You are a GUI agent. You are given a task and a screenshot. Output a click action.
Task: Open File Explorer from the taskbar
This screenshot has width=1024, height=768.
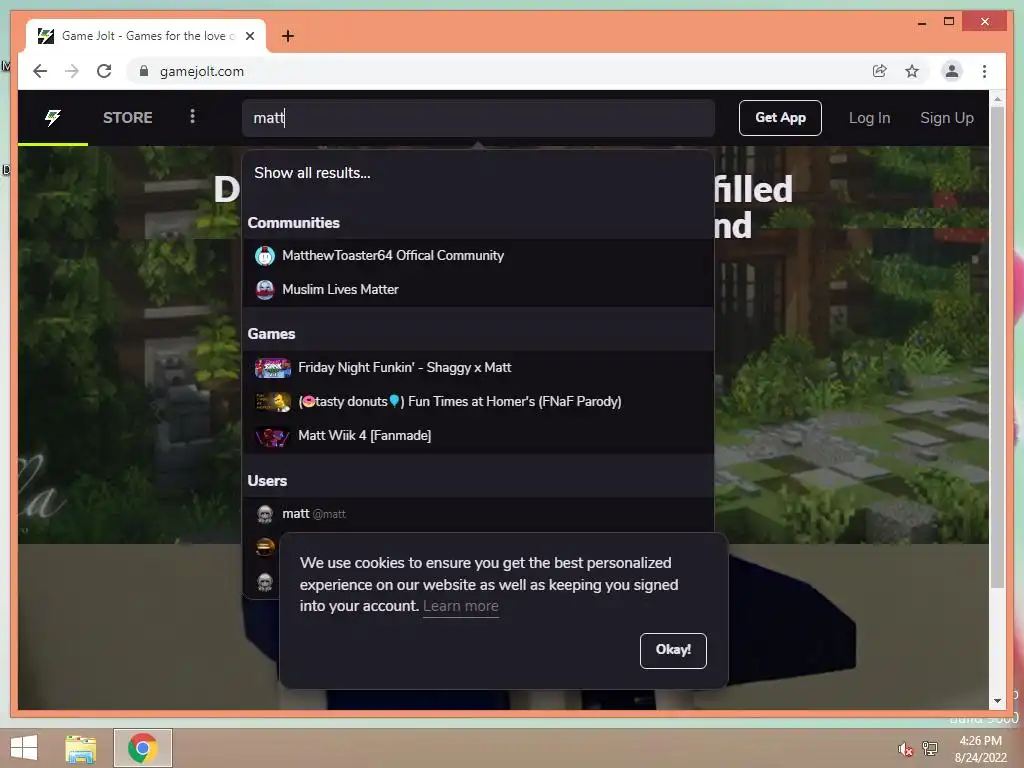(81, 748)
